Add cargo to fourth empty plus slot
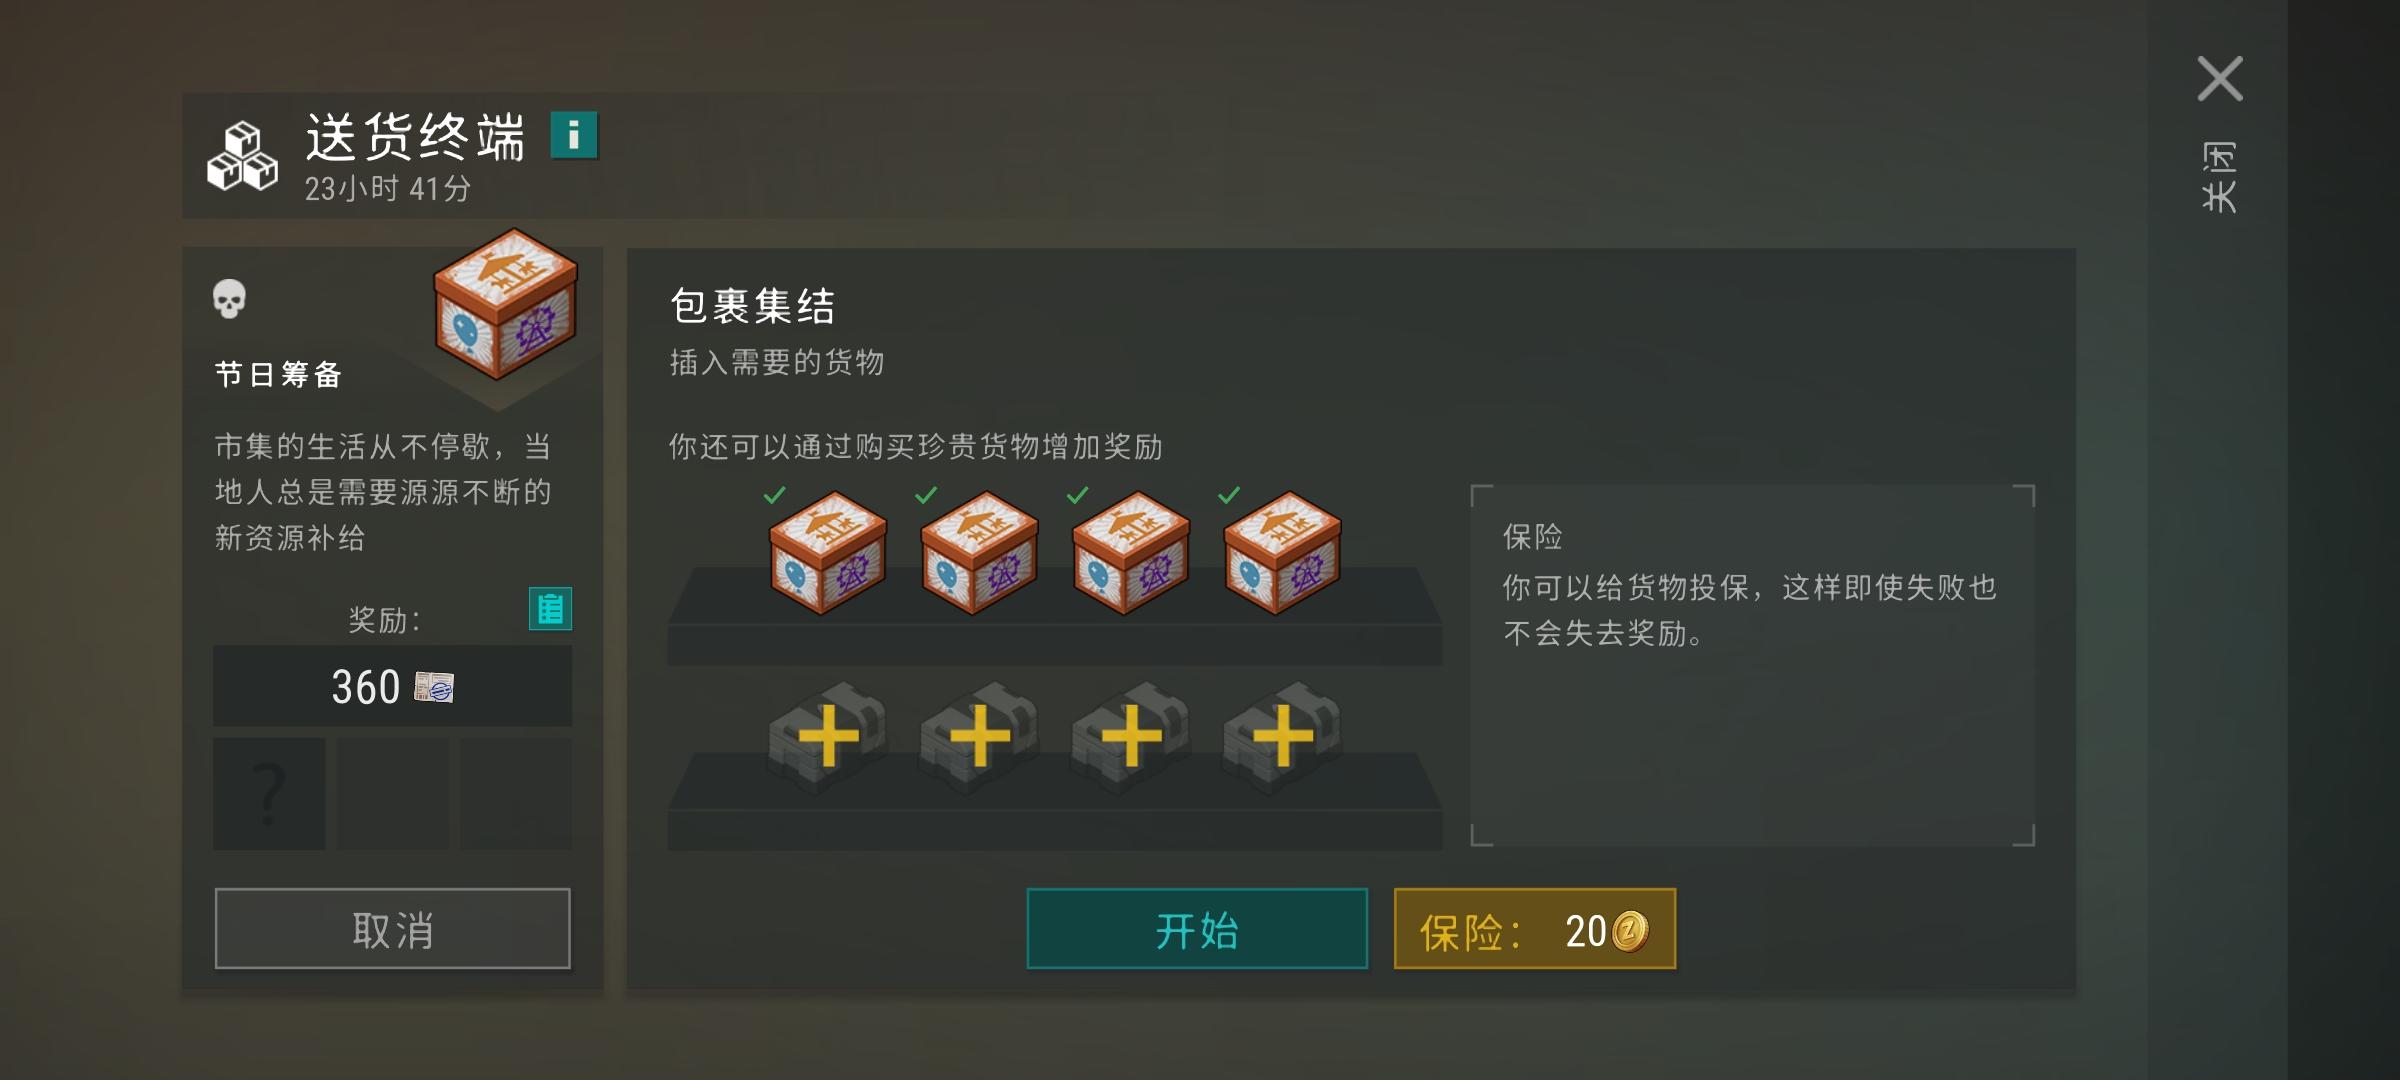Screen dimensions: 2400x1080 1282,737
